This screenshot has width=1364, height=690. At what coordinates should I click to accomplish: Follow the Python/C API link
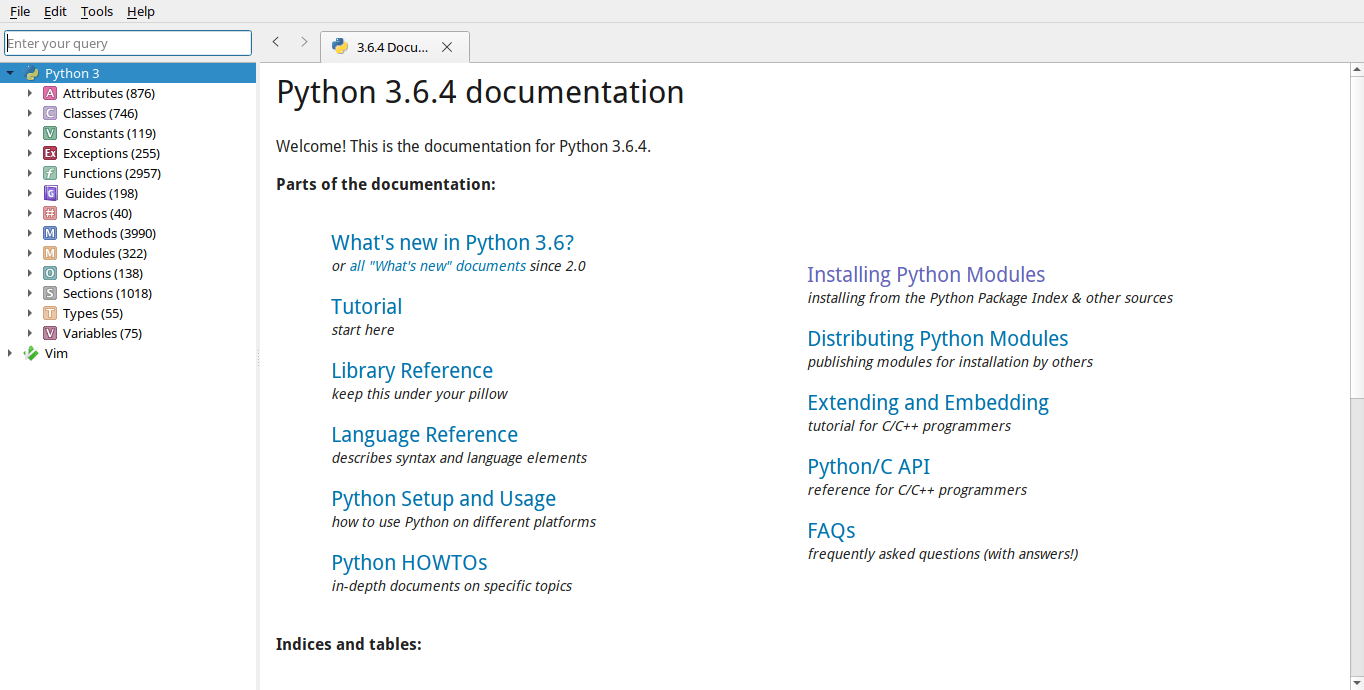click(x=868, y=466)
